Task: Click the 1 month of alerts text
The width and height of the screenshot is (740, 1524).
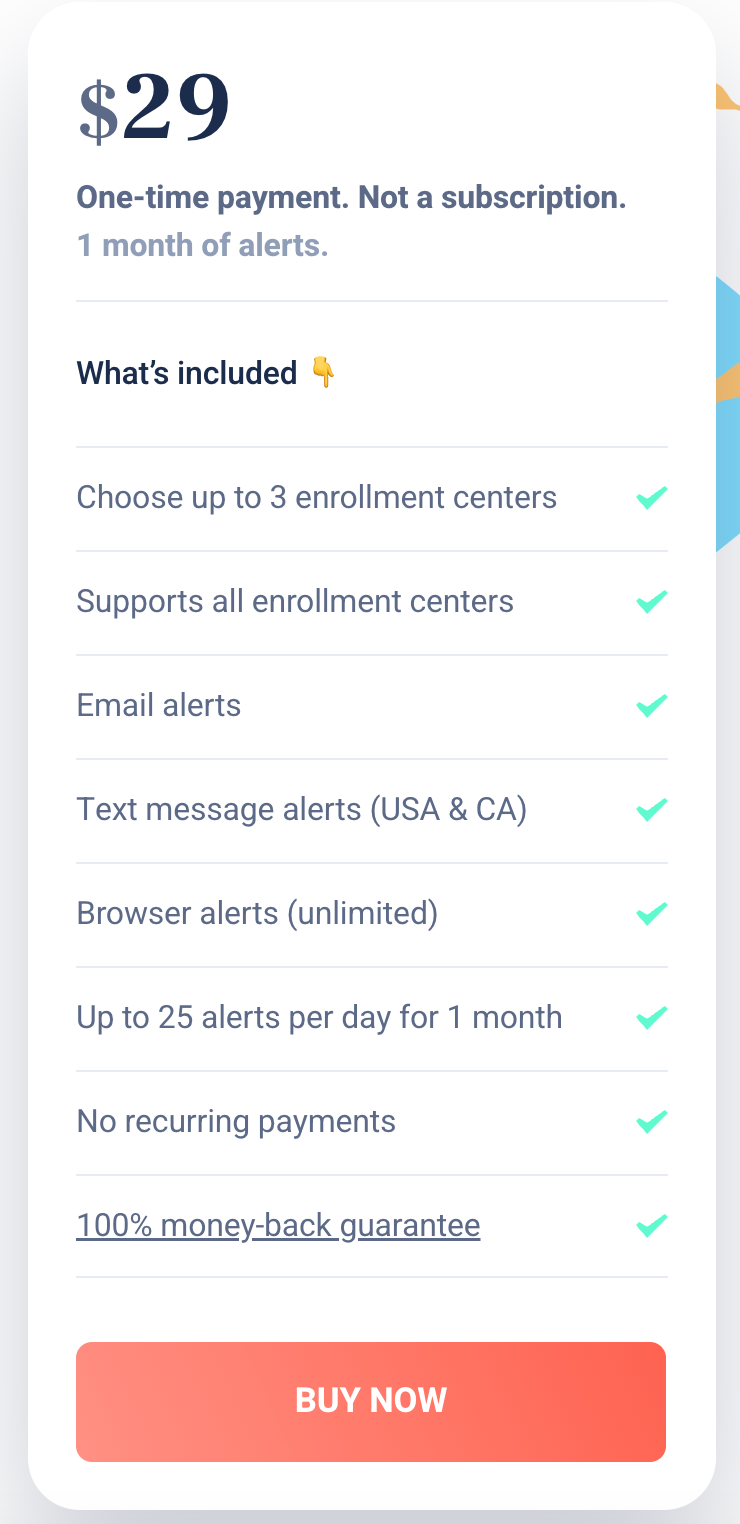Action: point(202,245)
